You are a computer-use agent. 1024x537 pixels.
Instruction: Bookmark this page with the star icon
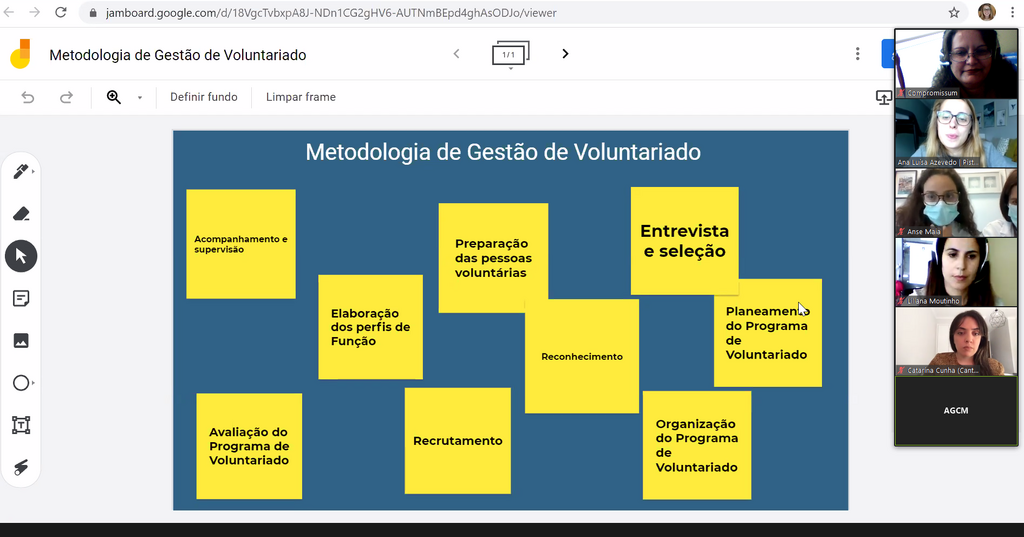coord(954,13)
